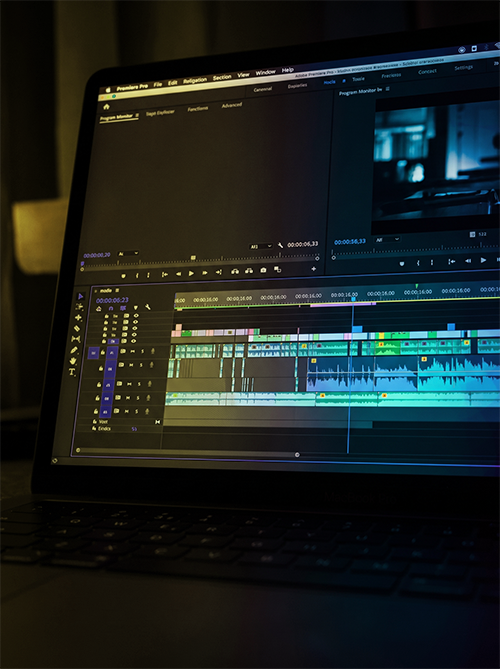
Task: Select the Track Select tool
Action: [79, 307]
